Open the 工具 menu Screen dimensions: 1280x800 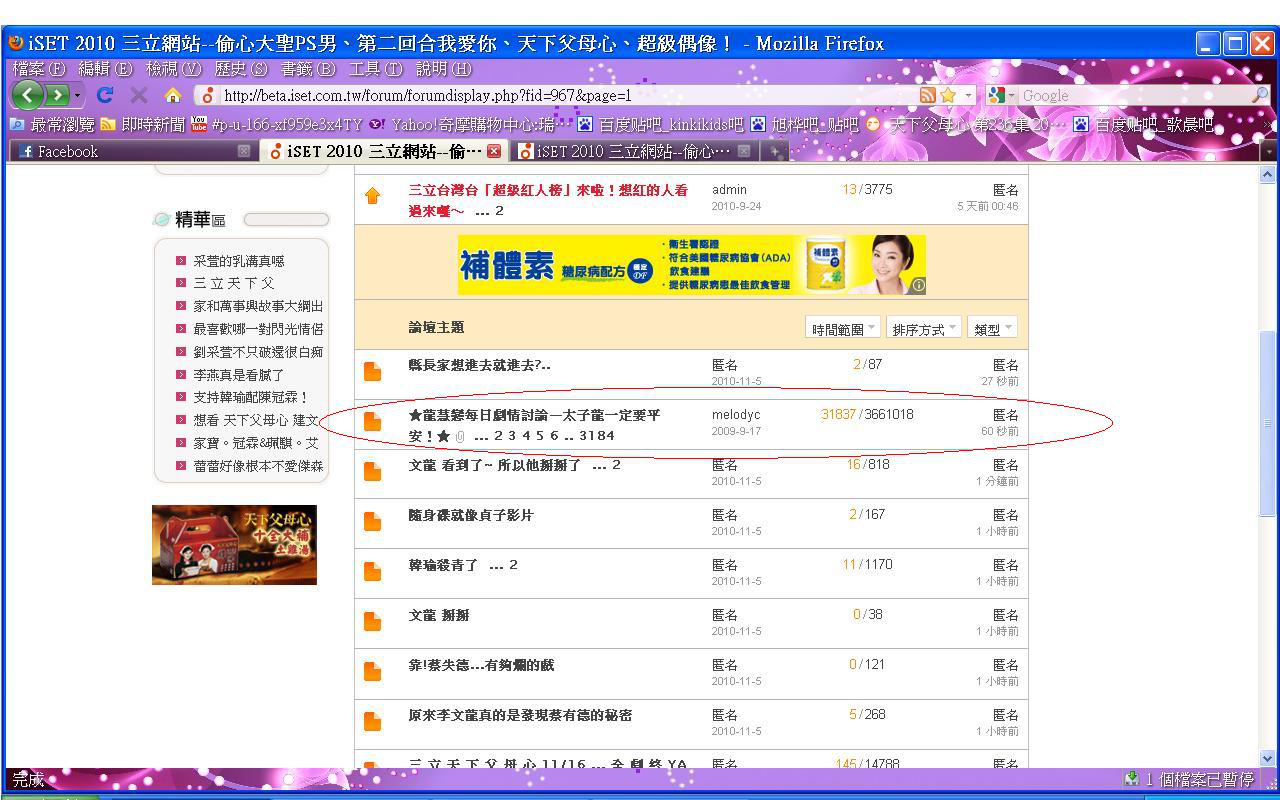375,69
